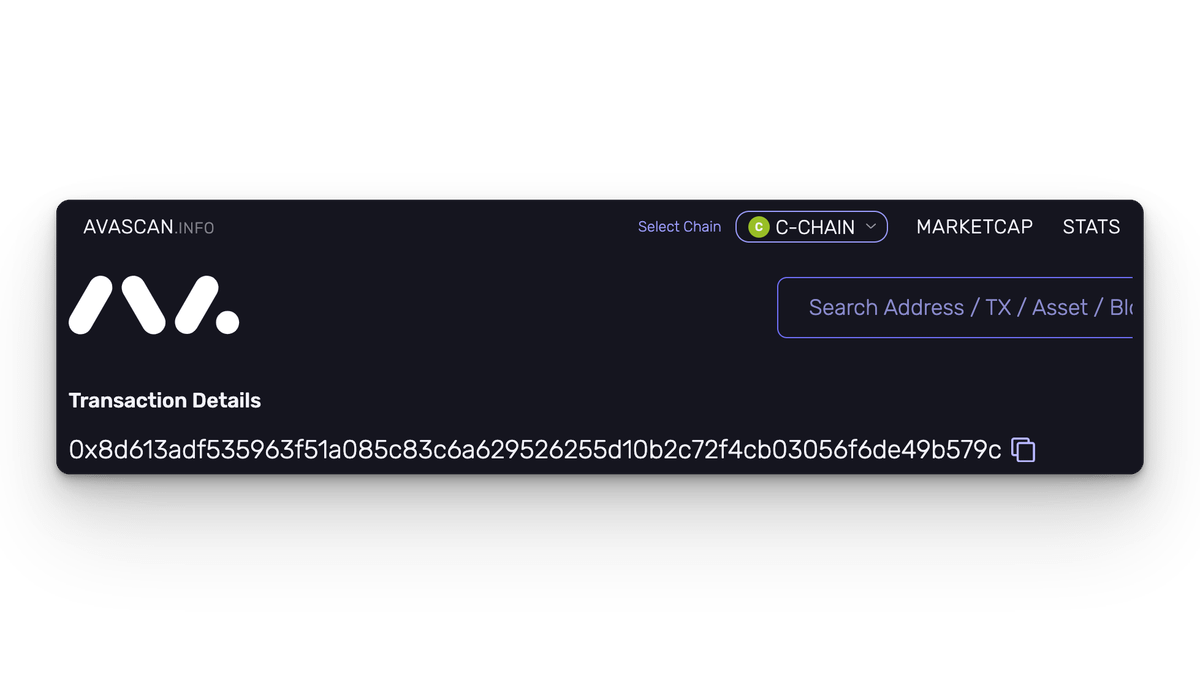The width and height of the screenshot is (1200, 674).
Task: Click the Select Chain label
Action: click(x=679, y=227)
